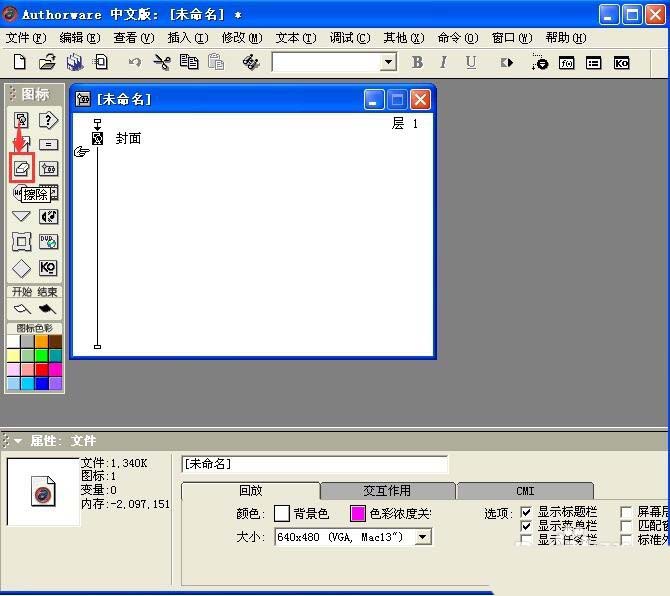This screenshot has height=596, width=670.
Task: Toggle the 显示菜单栏 checkbox
Action: point(526,526)
